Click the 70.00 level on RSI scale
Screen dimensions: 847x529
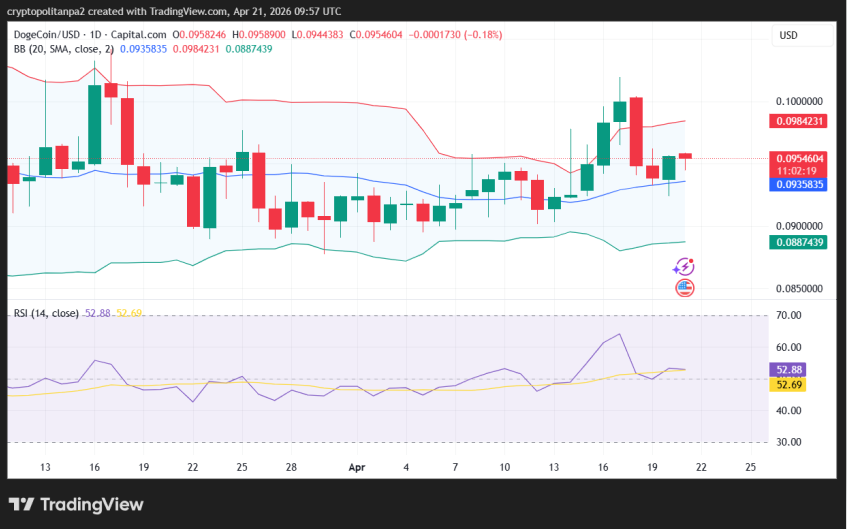(x=790, y=315)
